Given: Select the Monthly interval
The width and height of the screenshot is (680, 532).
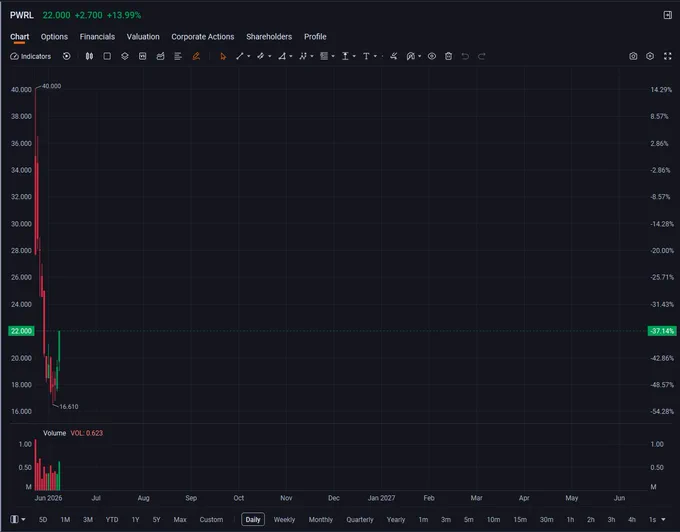Looking at the screenshot, I should point(320,519).
